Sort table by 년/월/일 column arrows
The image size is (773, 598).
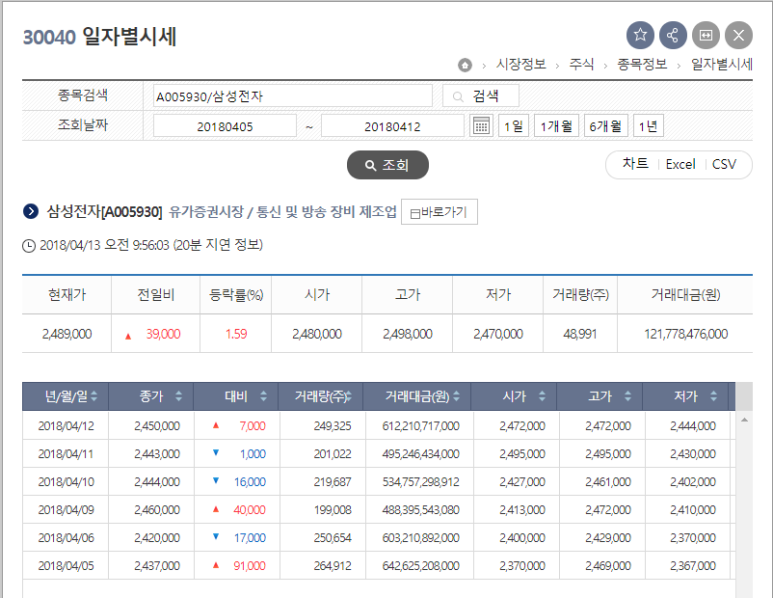coord(94,396)
